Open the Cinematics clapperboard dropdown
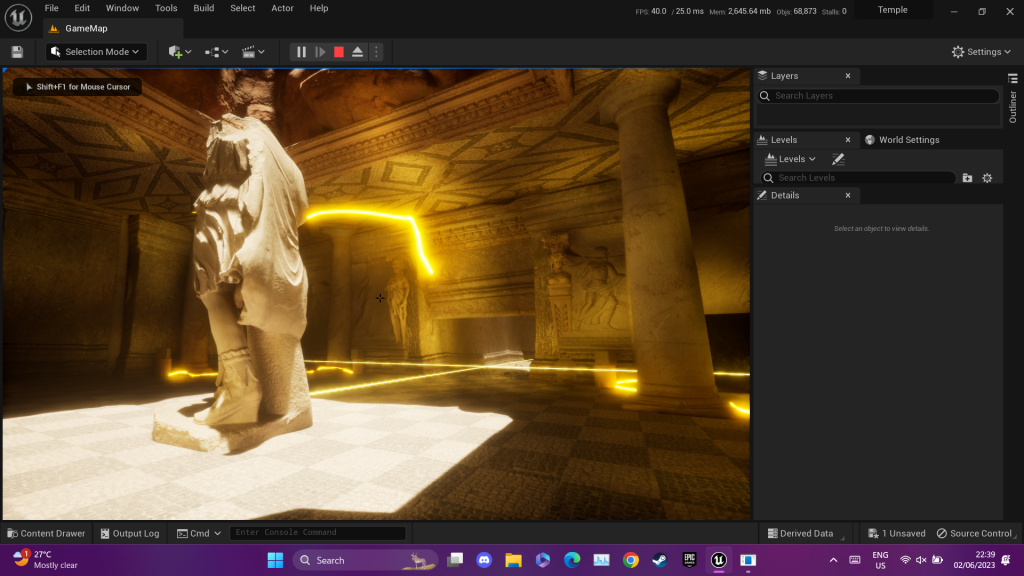This screenshot has height=576, width=1024. [253, 52]
